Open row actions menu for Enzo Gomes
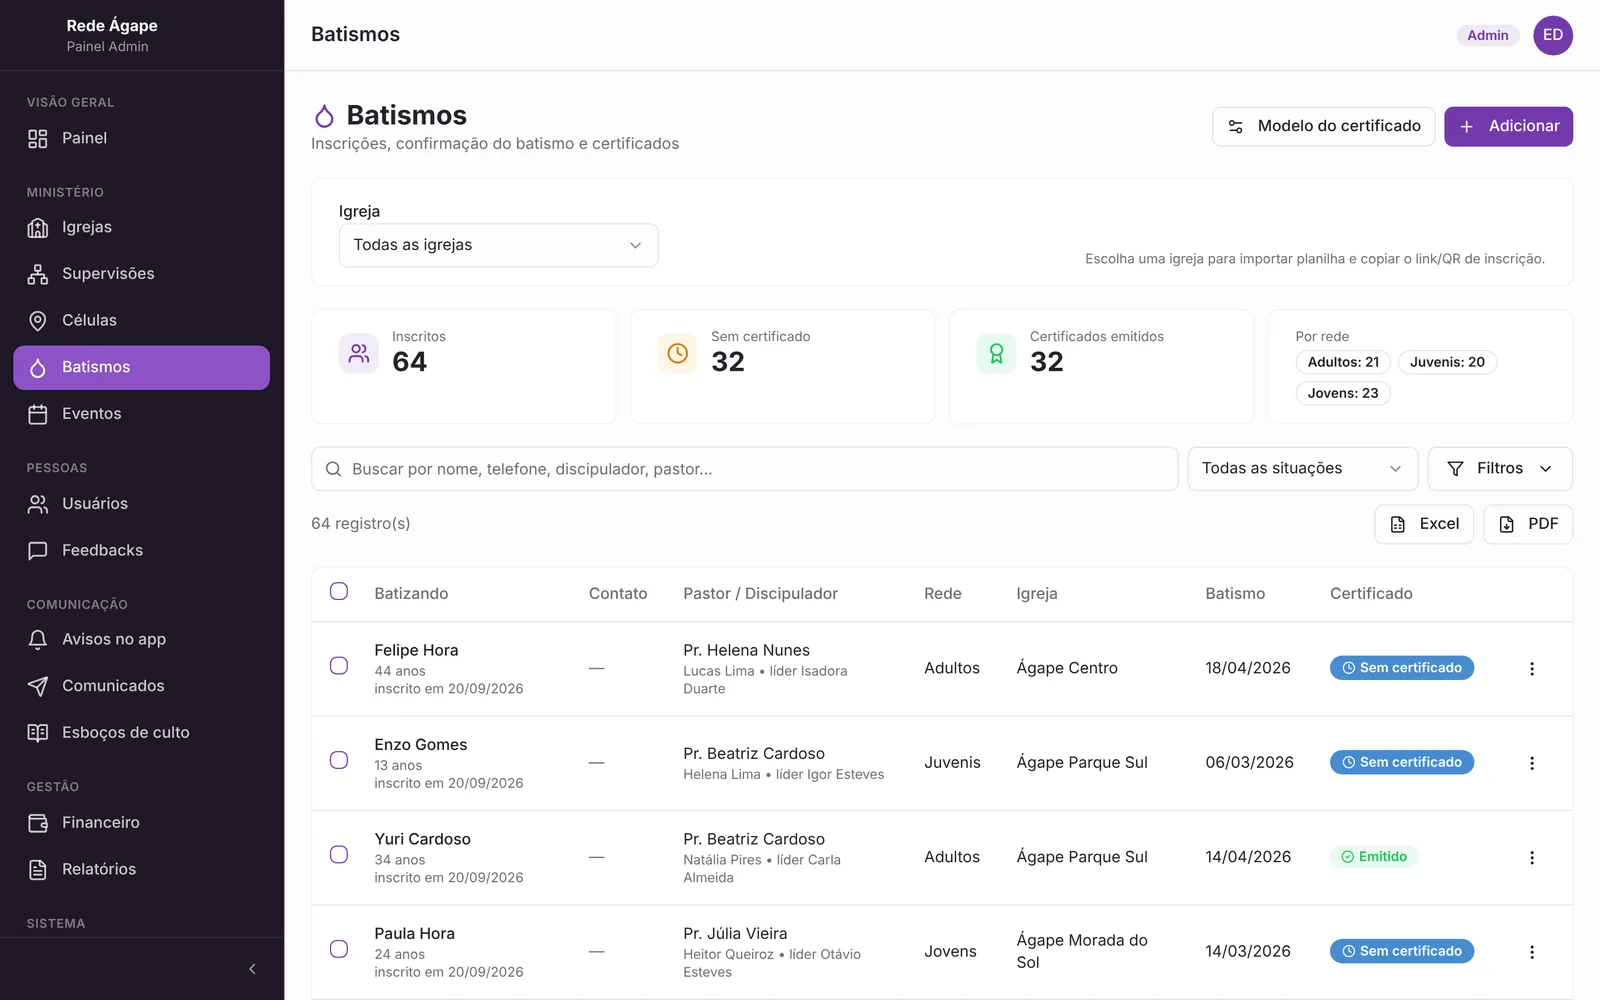 point(1532,763)
